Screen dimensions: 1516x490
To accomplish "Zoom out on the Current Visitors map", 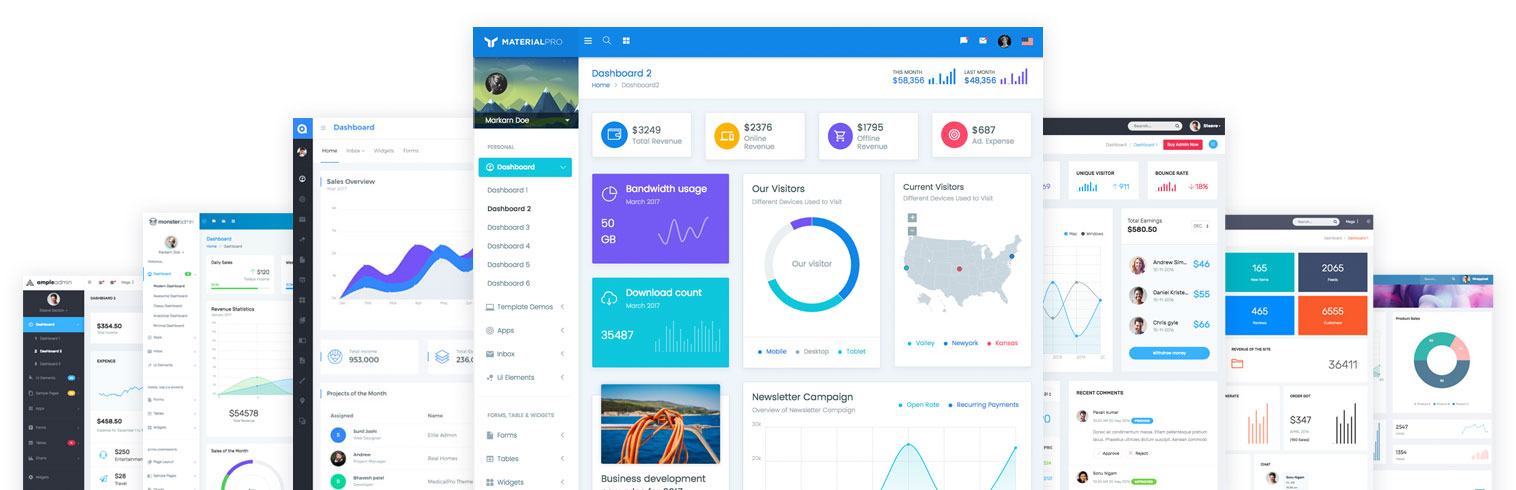I will pyautogui.click(x=912, y=231).
